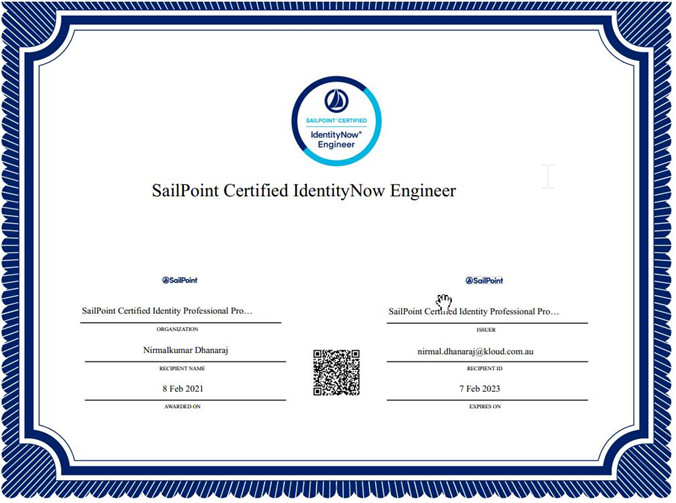The image size is (676, 503).
Task: Select the title "SailPoint Certified IdentityNow Engineer"
Action: [304, 191]
